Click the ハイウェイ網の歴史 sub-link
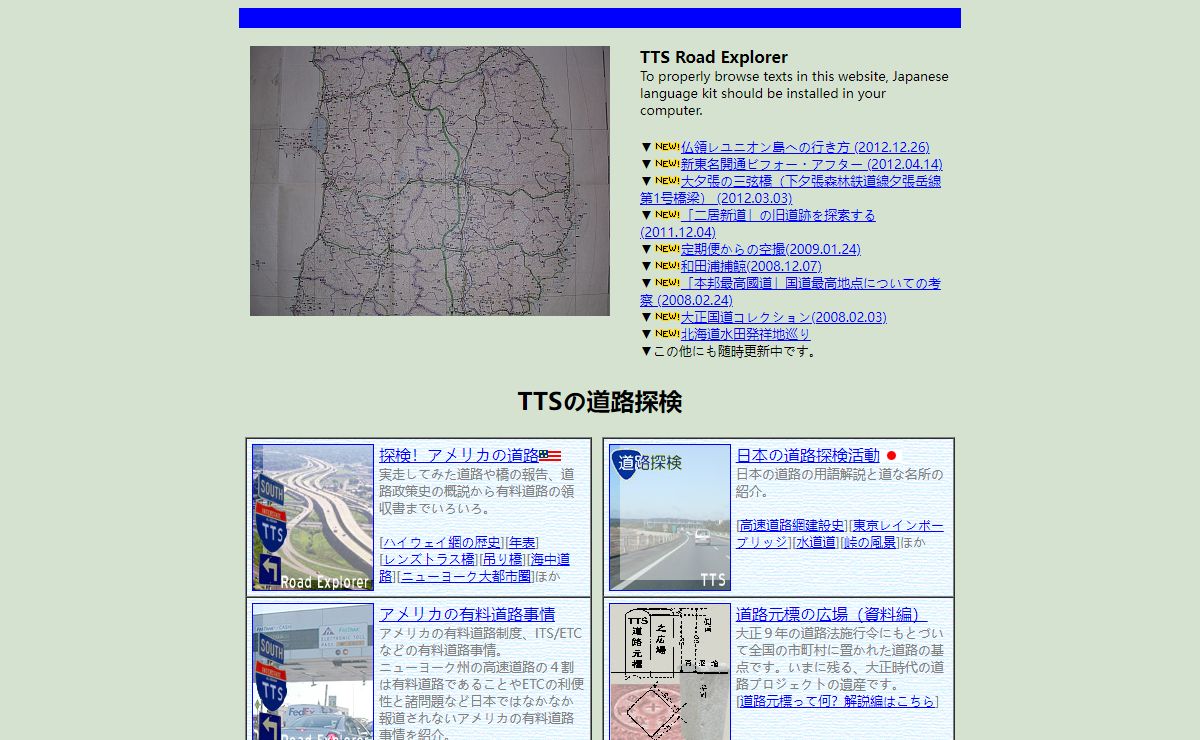1200x740 pixels. [x=442, y=542]
